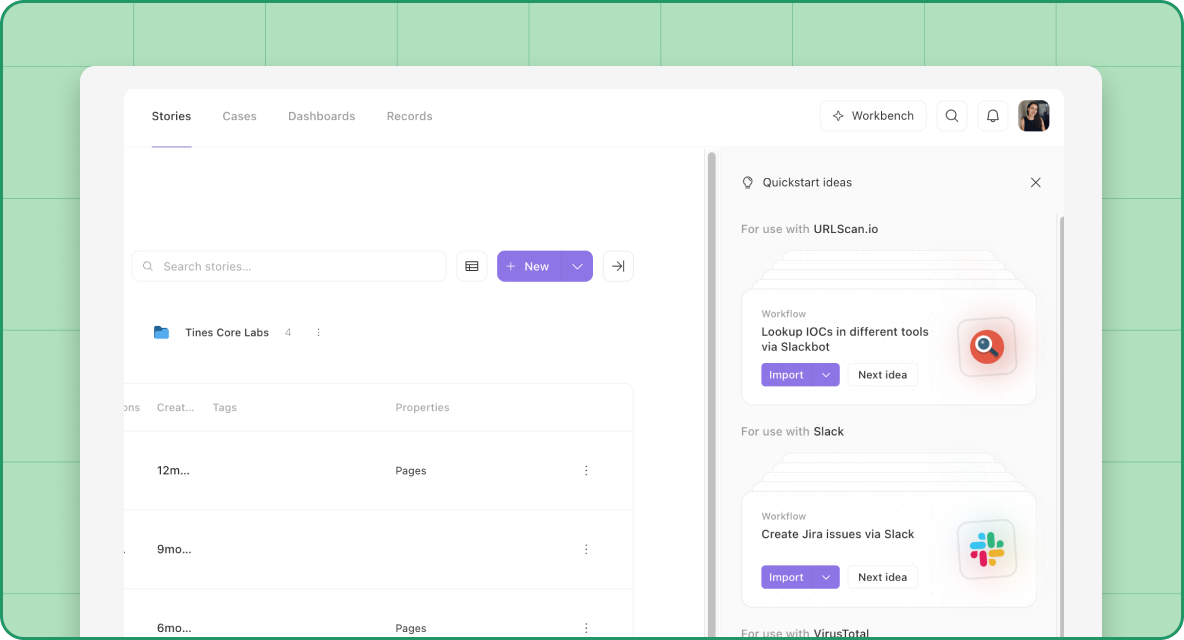The height and width of the screenshot is (640, 1184).
Task: Click the 9mo... created cell
Action: coord(174,549)
